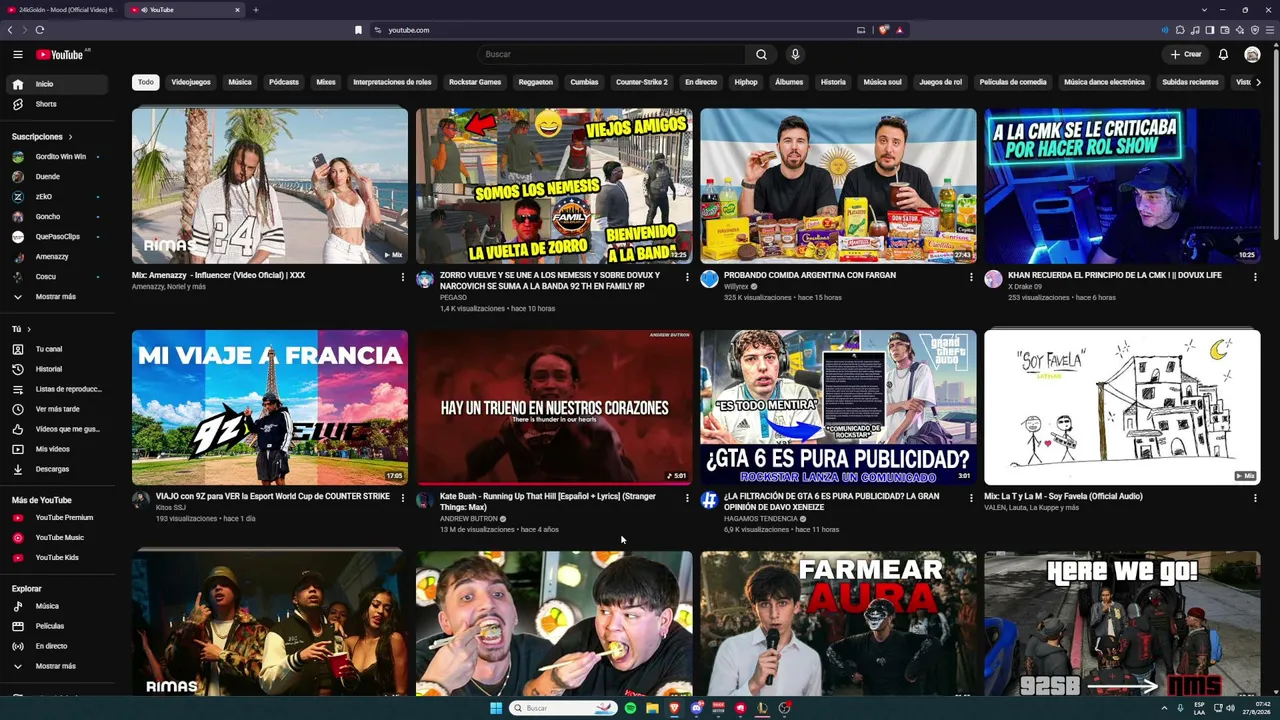This screenshot has height=720, width=1280.
Task: Open the KHAN RECUERDA video title
Action: 1115,275
